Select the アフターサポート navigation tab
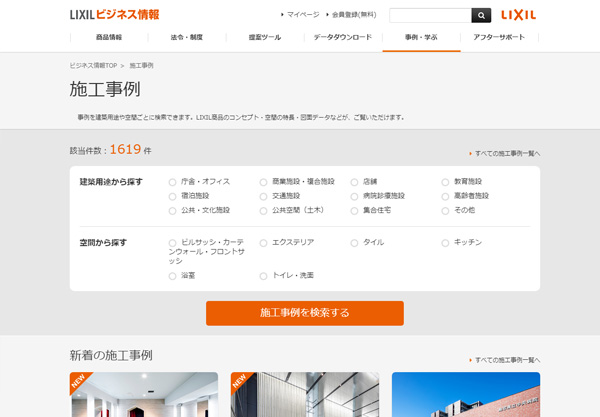Image resolution: width=600 pixels, height=417 pixels. point(498,37)
